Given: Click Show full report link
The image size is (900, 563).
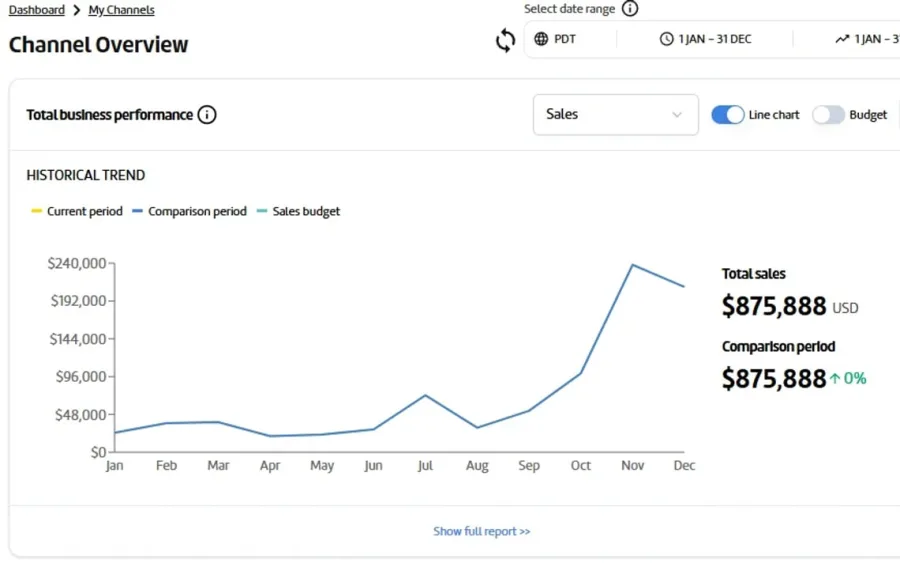Looking at the screenshot, I should [482, 531].
